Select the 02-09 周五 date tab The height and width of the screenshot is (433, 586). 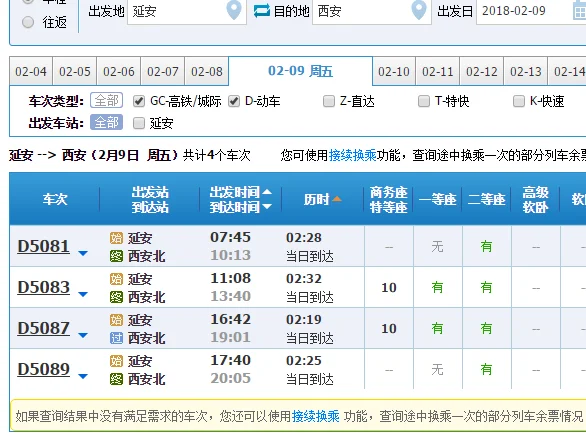pos(300,71)
